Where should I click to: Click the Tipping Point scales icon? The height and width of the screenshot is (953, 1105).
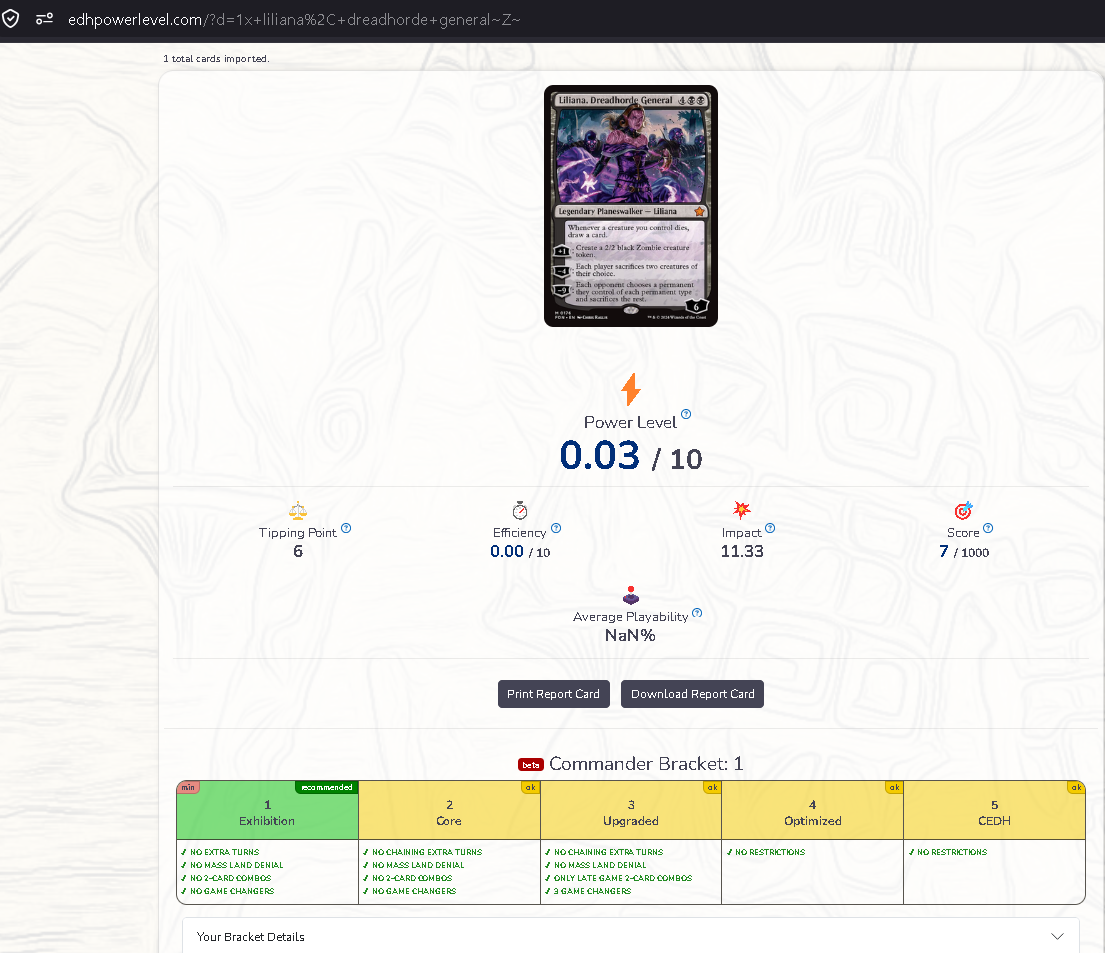point(298,510)
